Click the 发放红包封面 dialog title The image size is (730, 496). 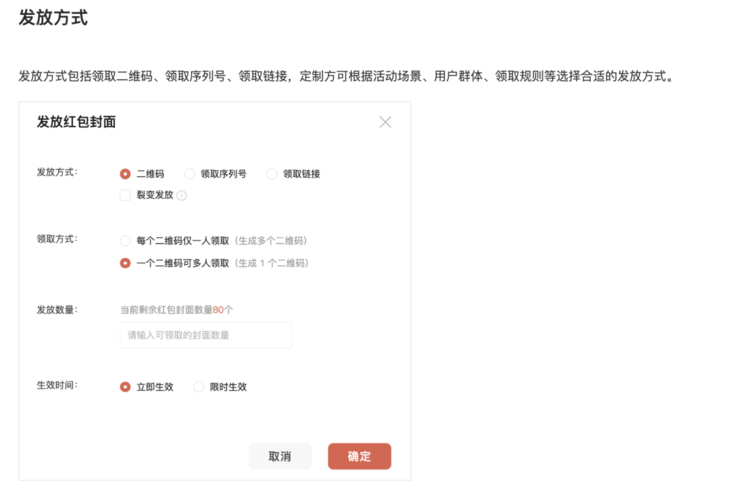76,122
